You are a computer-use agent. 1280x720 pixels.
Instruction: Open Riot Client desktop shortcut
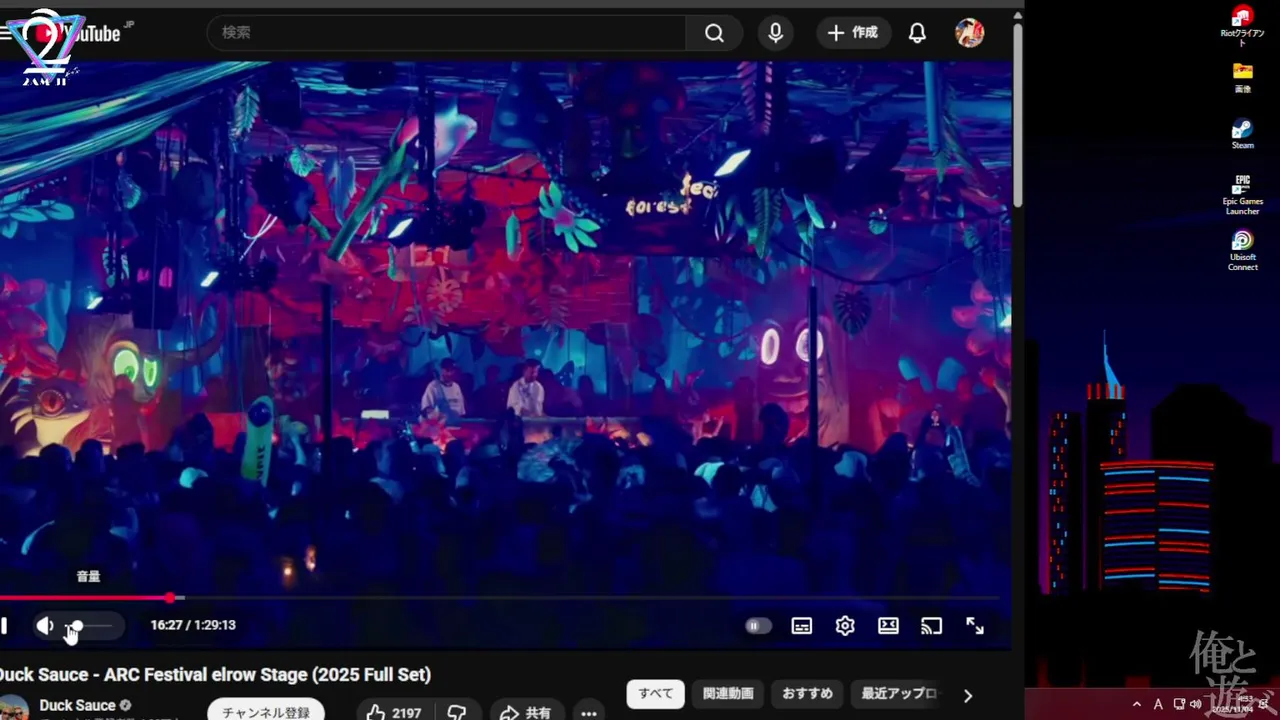tap(1242, 26)
